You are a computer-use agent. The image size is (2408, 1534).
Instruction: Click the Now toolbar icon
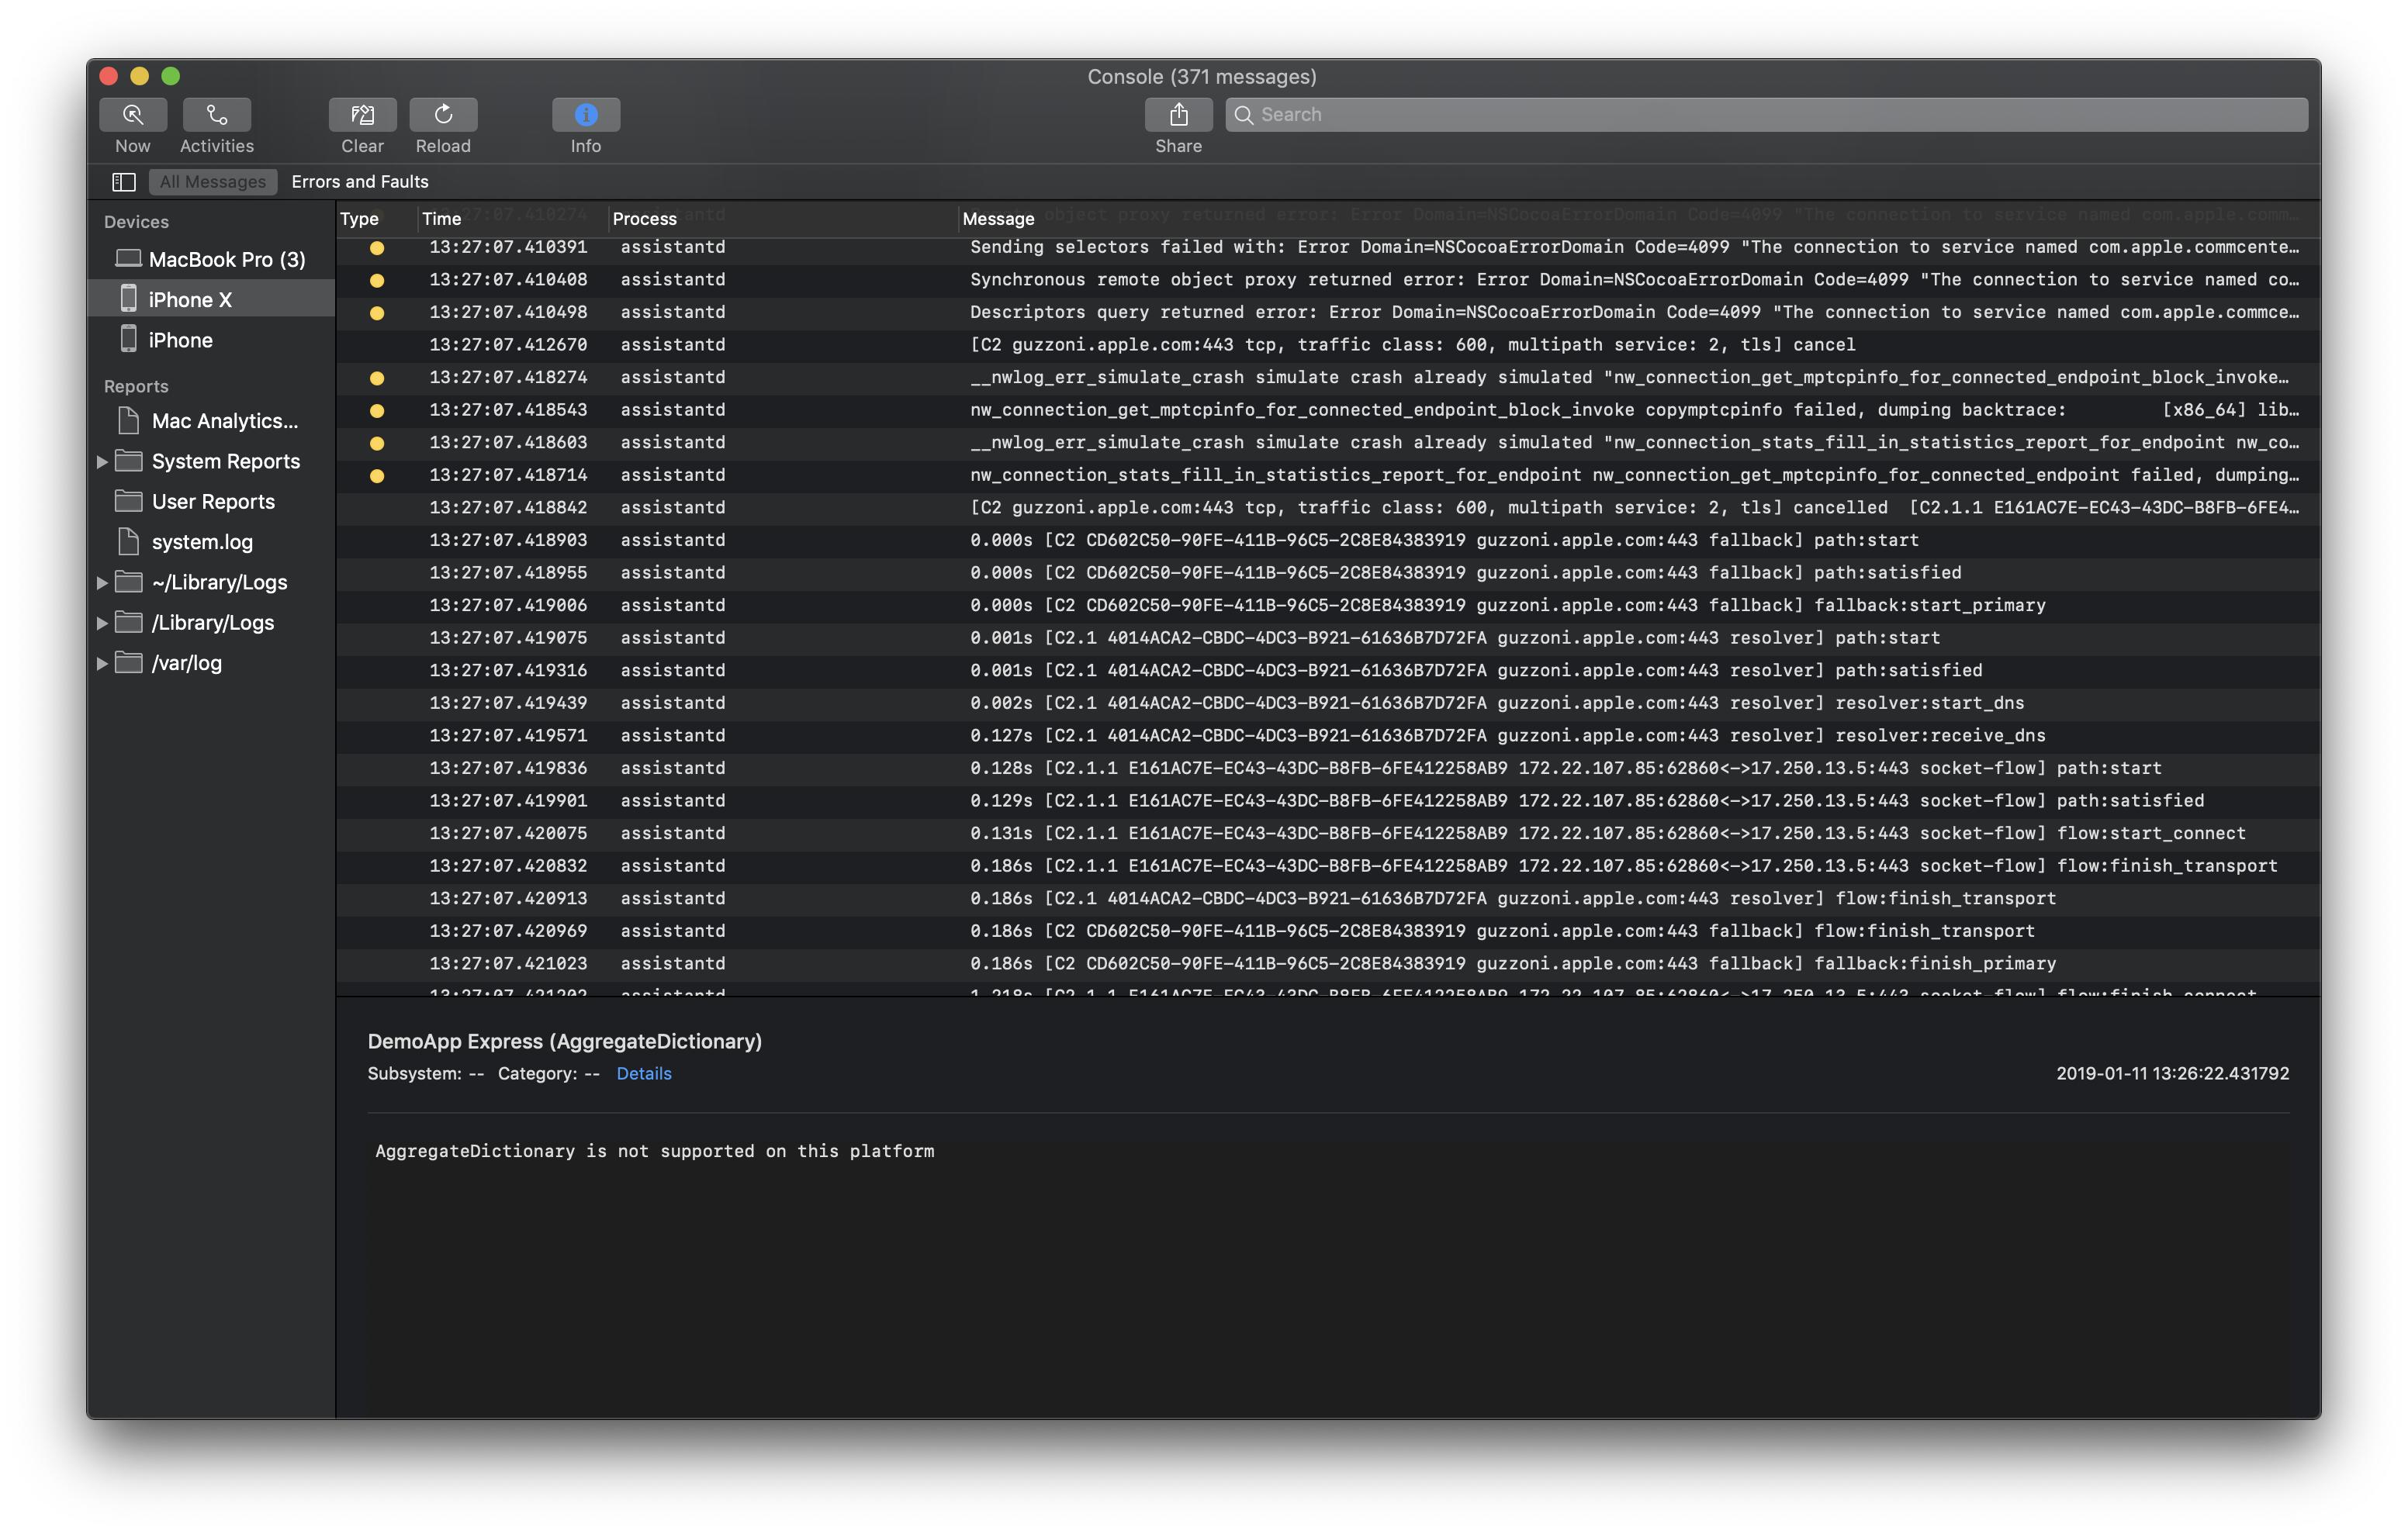coord(133,115)
